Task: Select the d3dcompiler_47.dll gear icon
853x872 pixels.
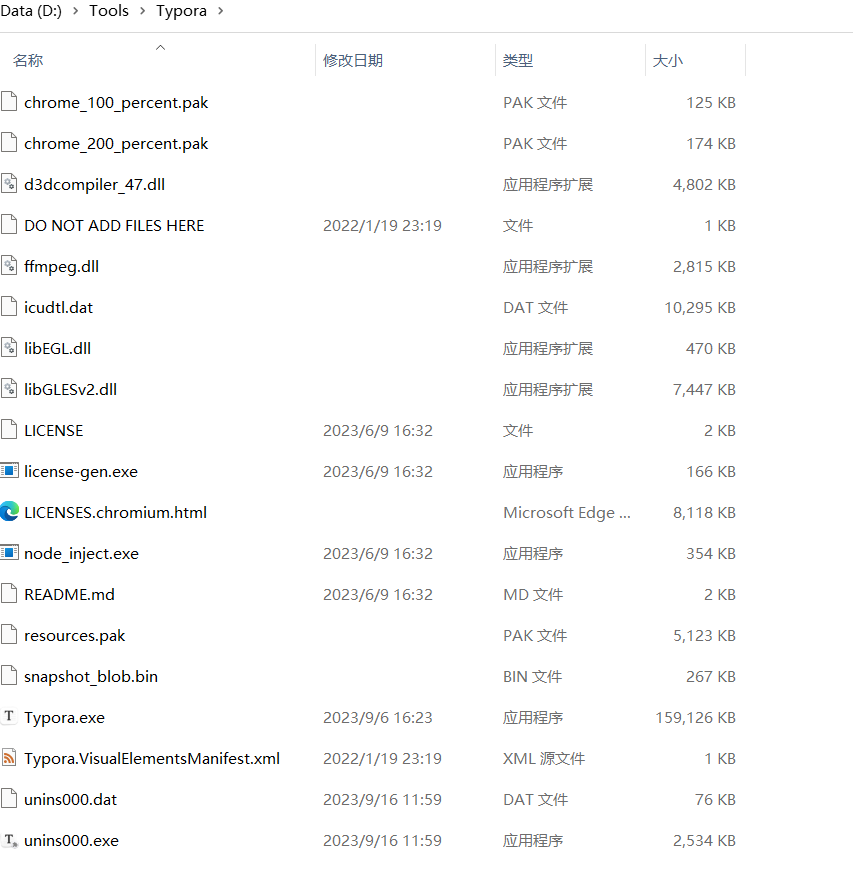Action: click(10, 184)
